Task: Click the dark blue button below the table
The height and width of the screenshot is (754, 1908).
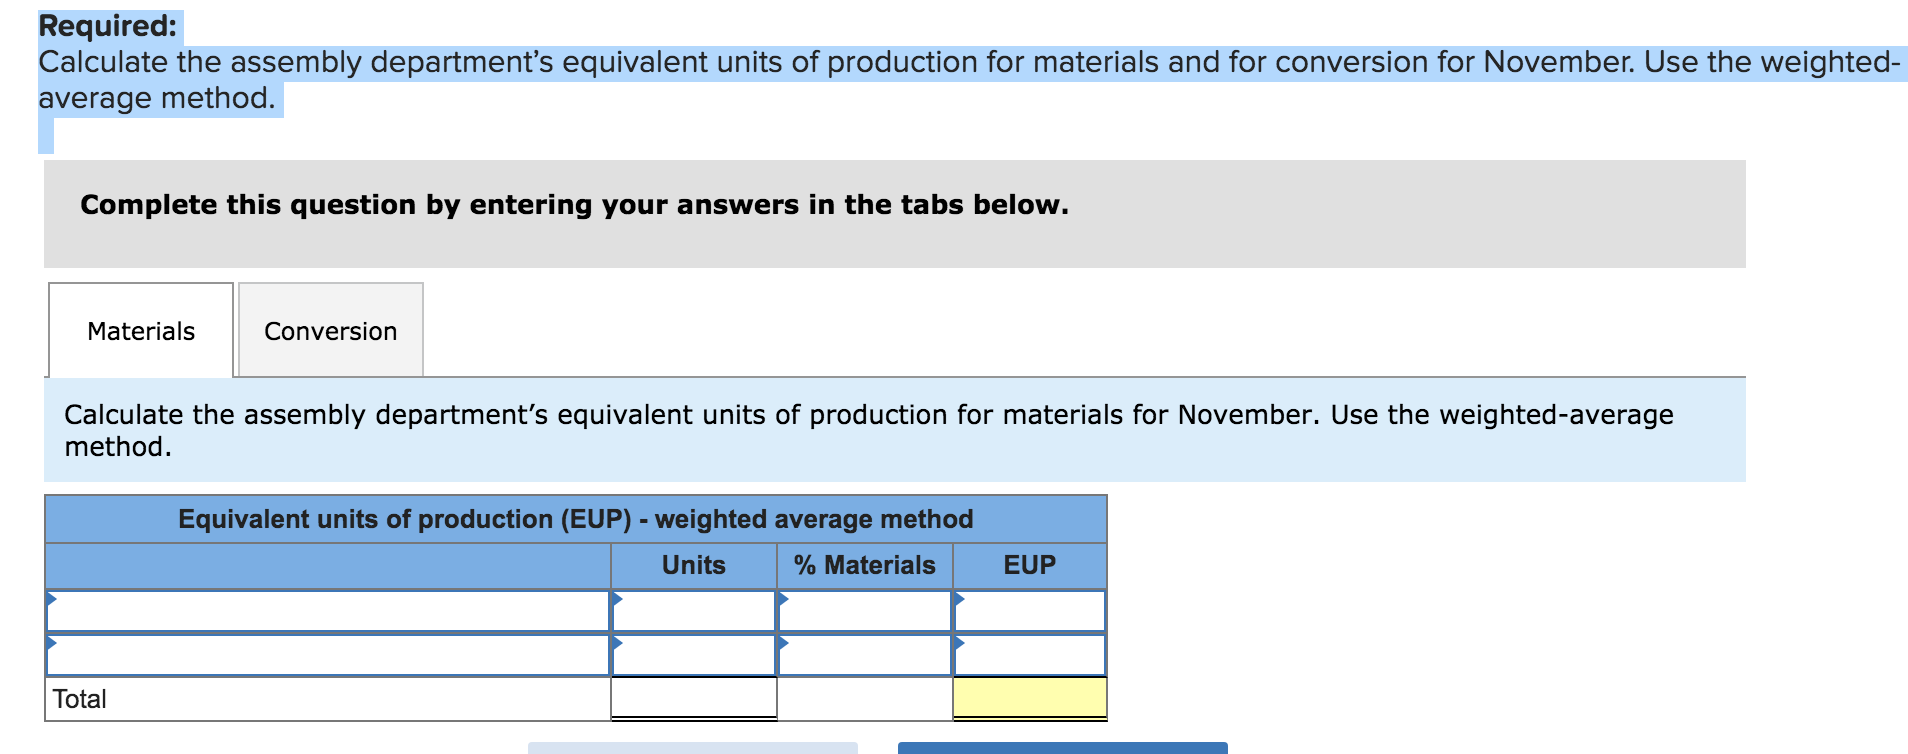Action: tap(1065, 748)
